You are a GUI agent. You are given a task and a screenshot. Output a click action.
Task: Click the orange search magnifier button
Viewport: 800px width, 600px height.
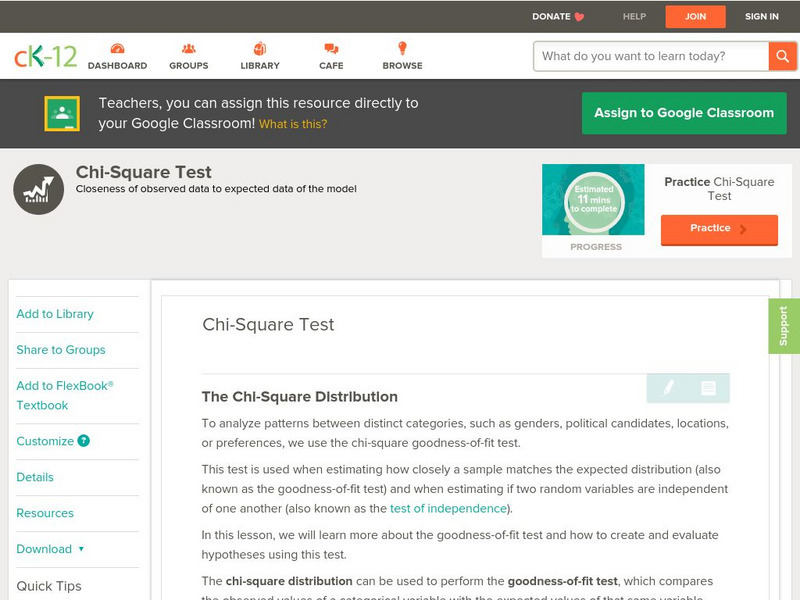[782, 56]
